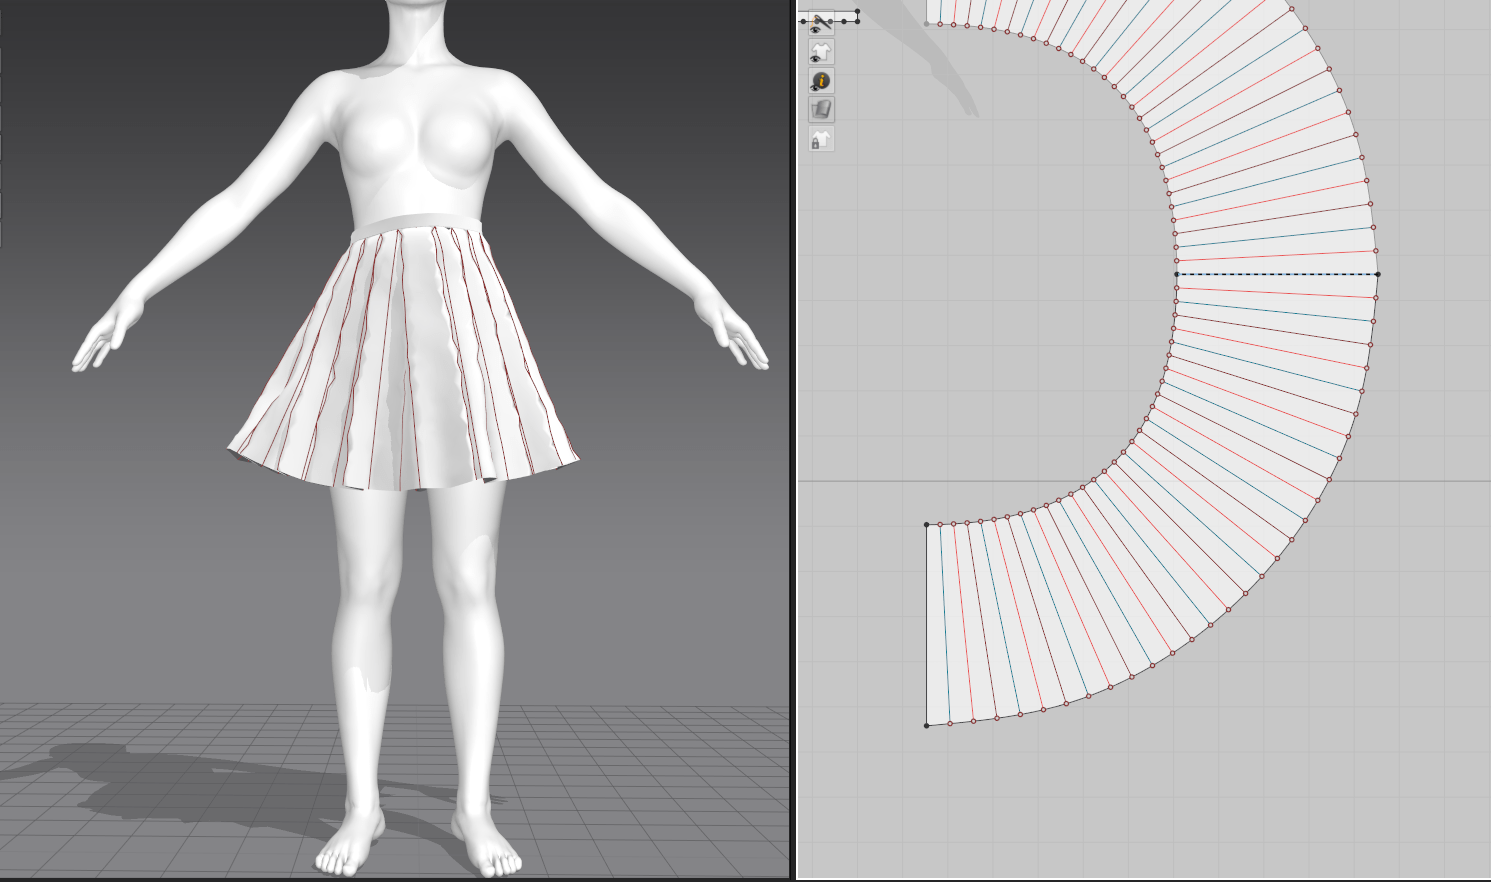Click right endpoint of the dashed line

(1378, 274)
